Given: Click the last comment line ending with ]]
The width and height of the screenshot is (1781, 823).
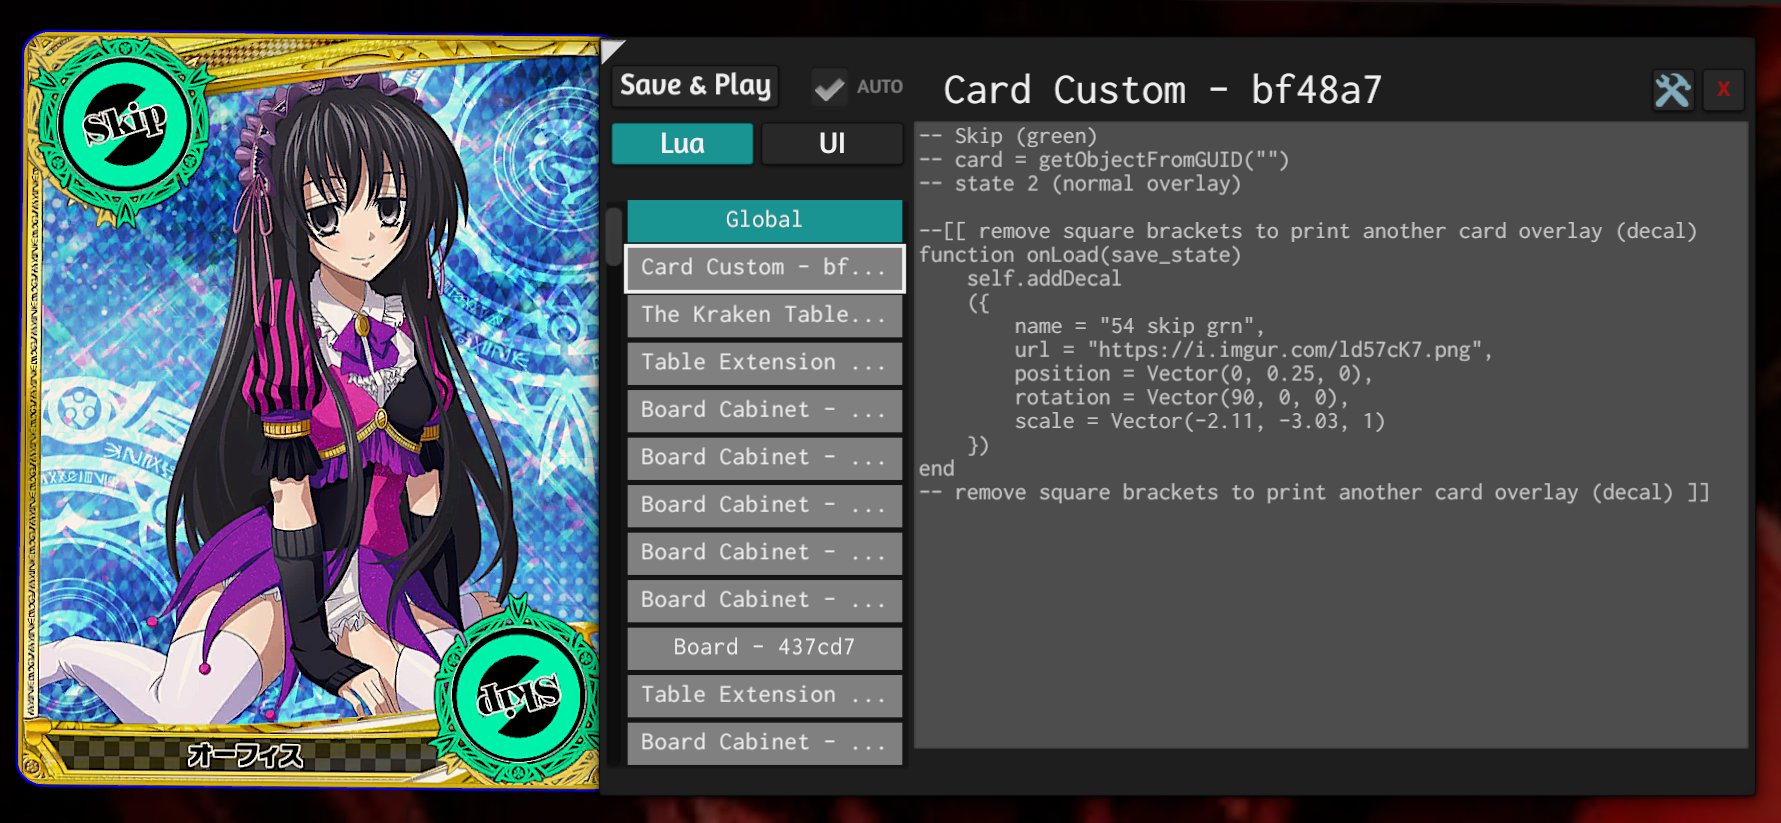Looking at the screenshot, I should click(x=1314, y=493).
